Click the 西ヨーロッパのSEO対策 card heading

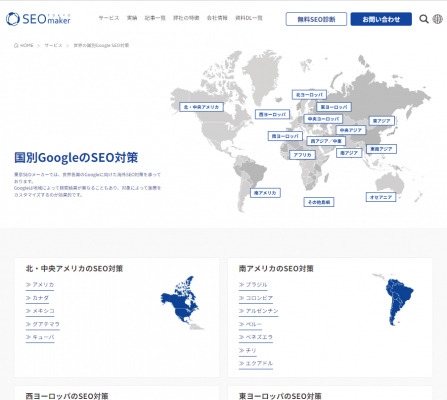coord(67,396)
